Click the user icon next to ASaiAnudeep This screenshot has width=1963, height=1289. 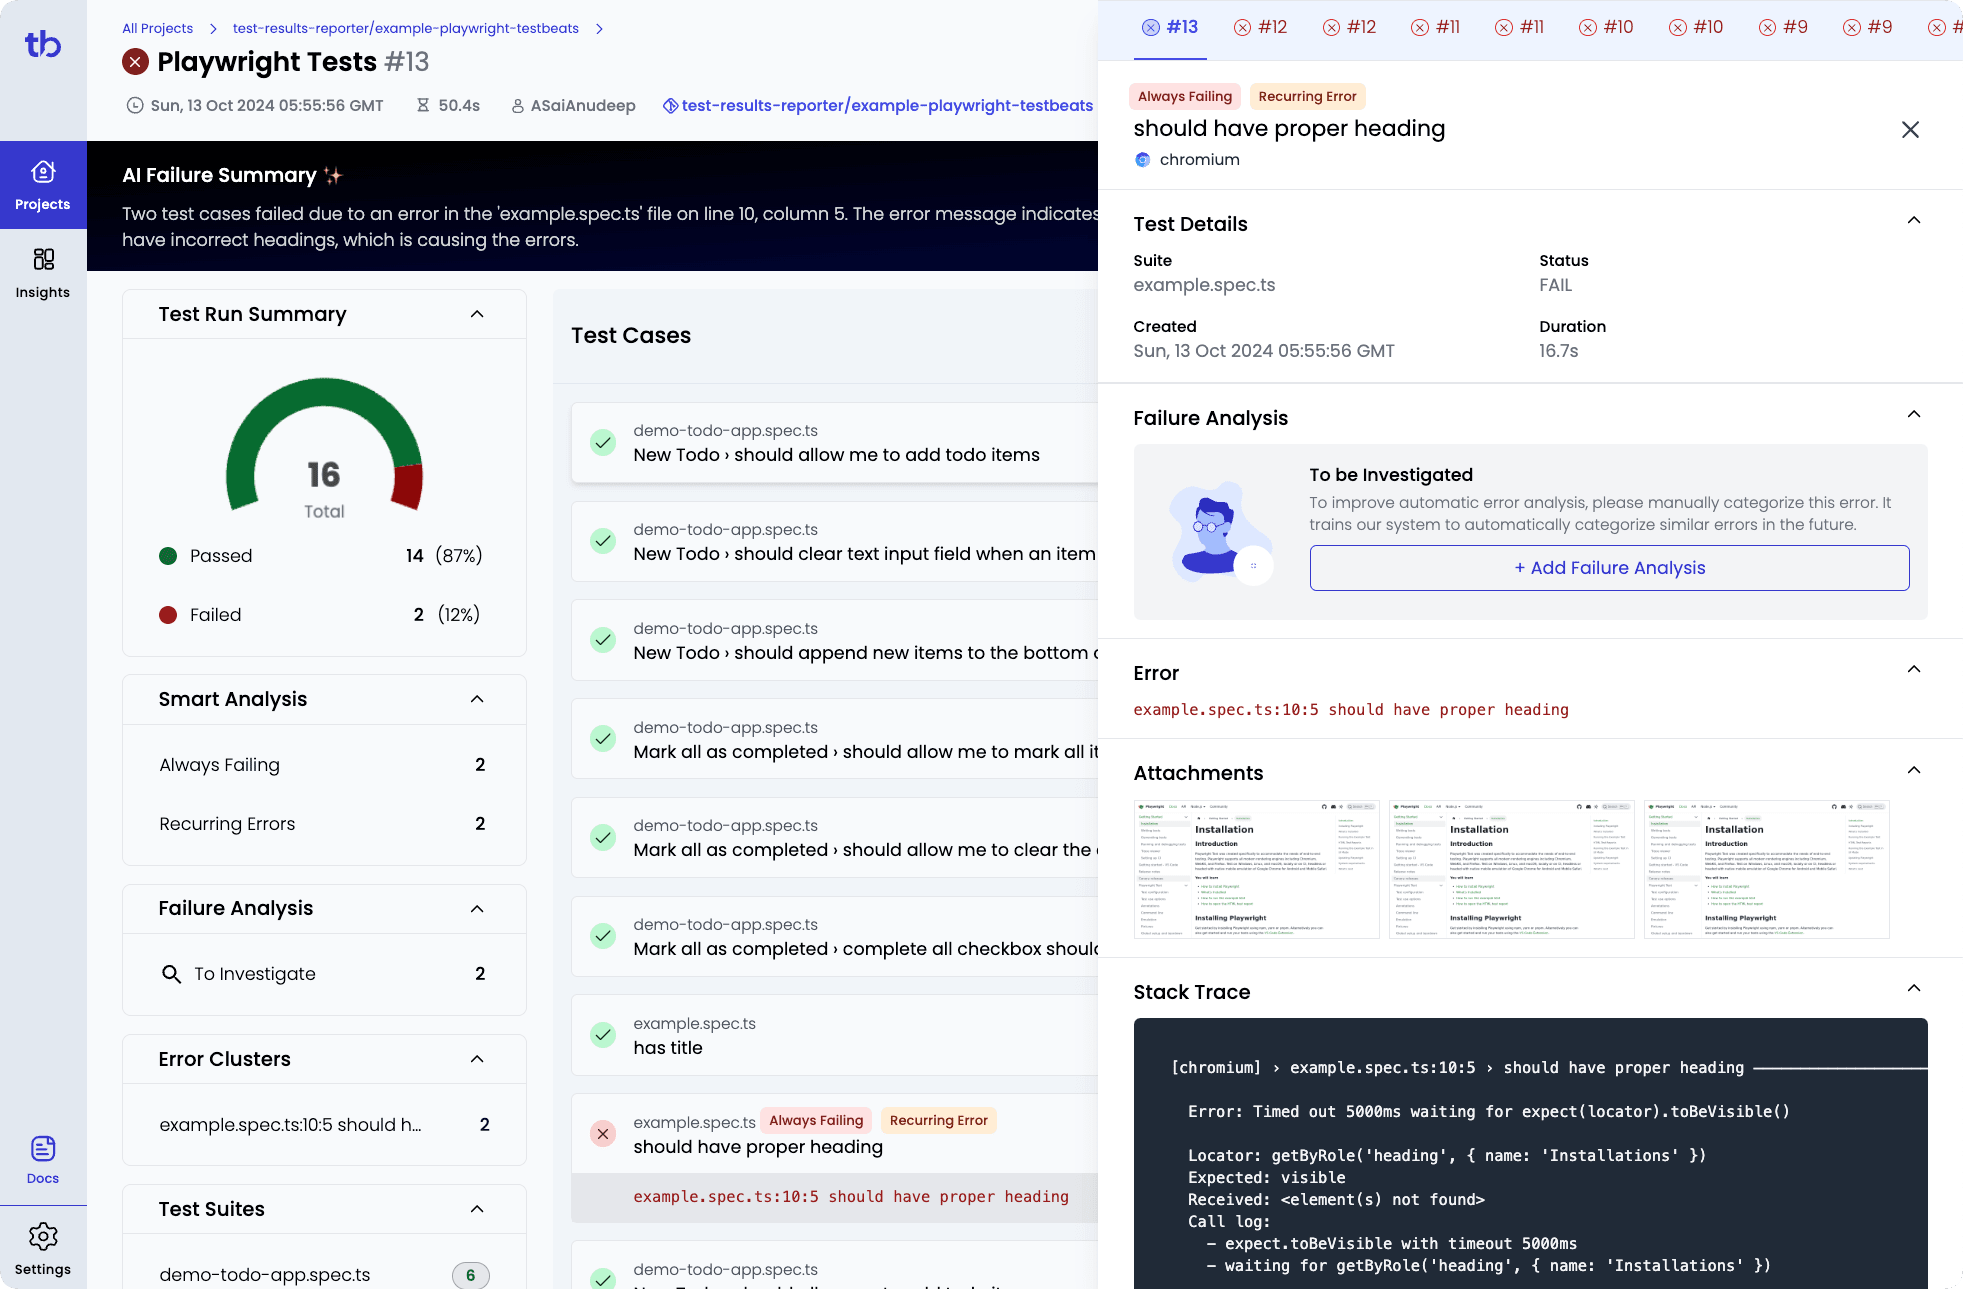point(517,105)
